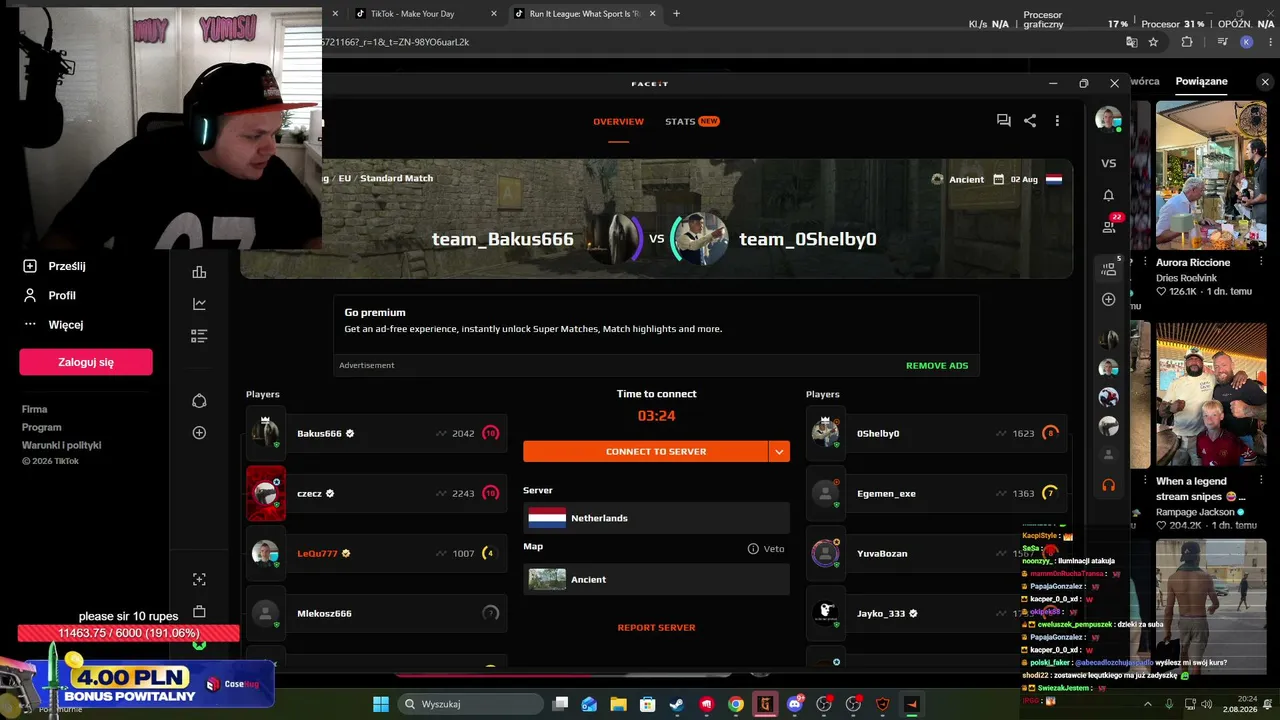The image size is (1280, 720).
Task: Open the legend stream snipes video thumbnail
Action: (1211, 393)
